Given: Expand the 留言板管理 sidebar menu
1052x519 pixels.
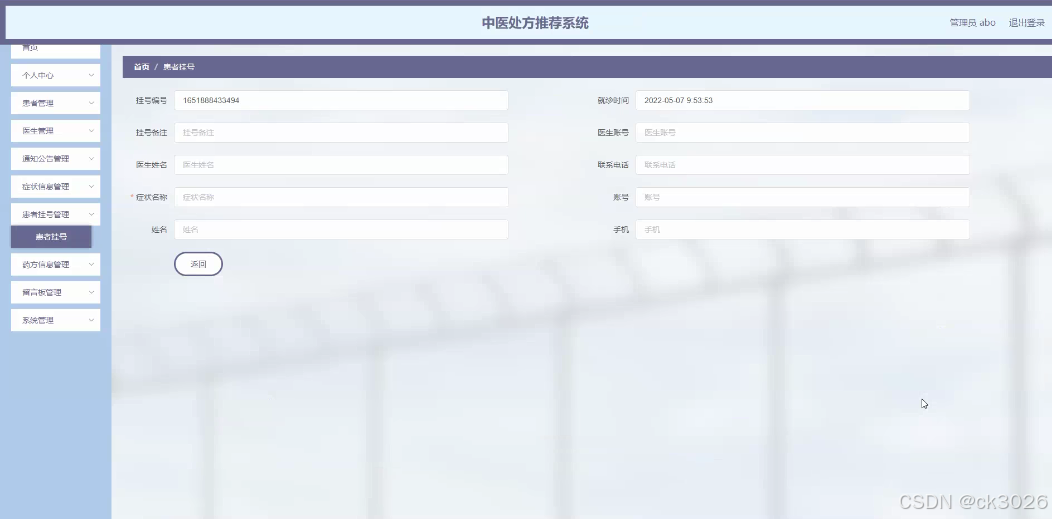Looking at the screenshot, I should click(x=56, y=292).
